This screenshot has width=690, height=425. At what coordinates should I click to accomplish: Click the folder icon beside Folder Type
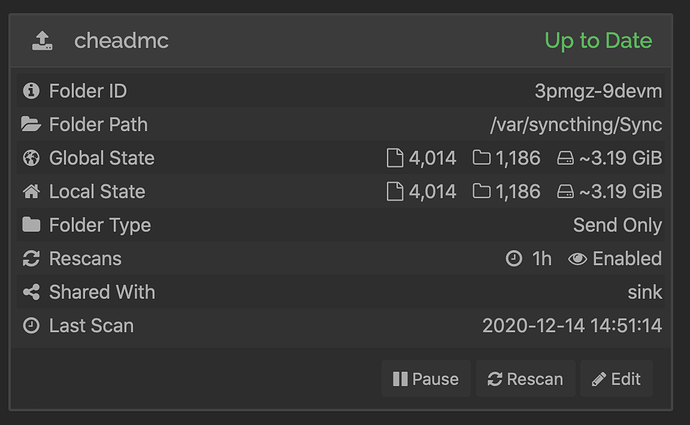31,224
